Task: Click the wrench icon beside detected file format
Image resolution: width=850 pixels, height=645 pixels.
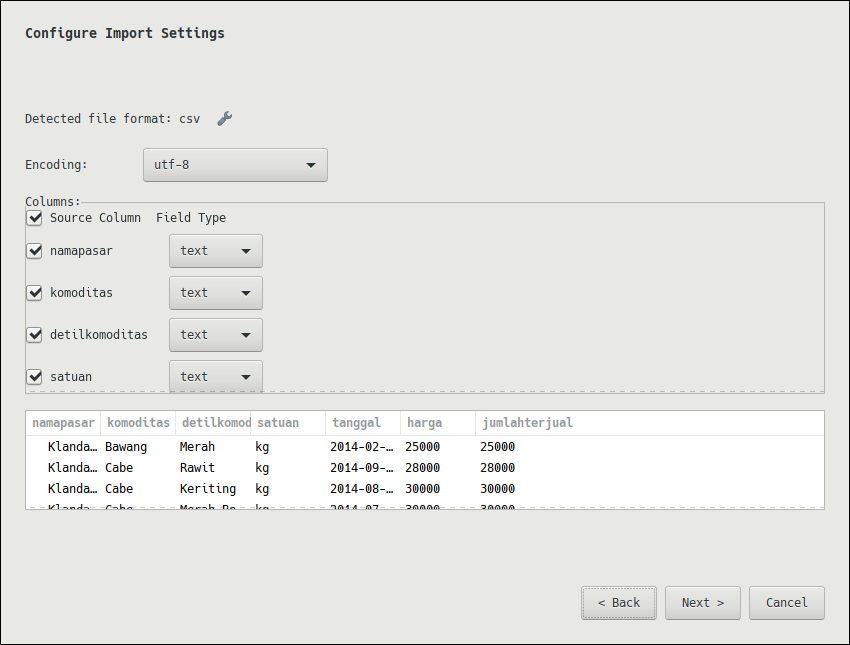Action: tap(225, 119)
